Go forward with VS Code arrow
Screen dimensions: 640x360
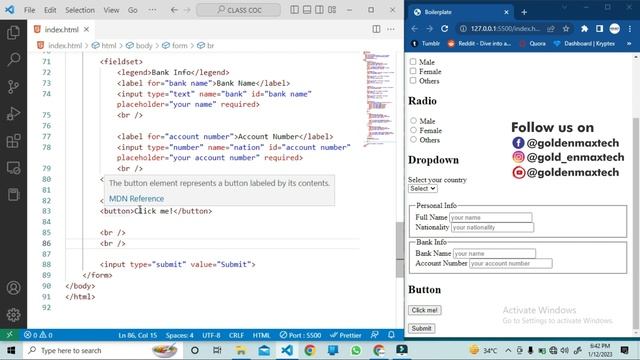(187, 10)
